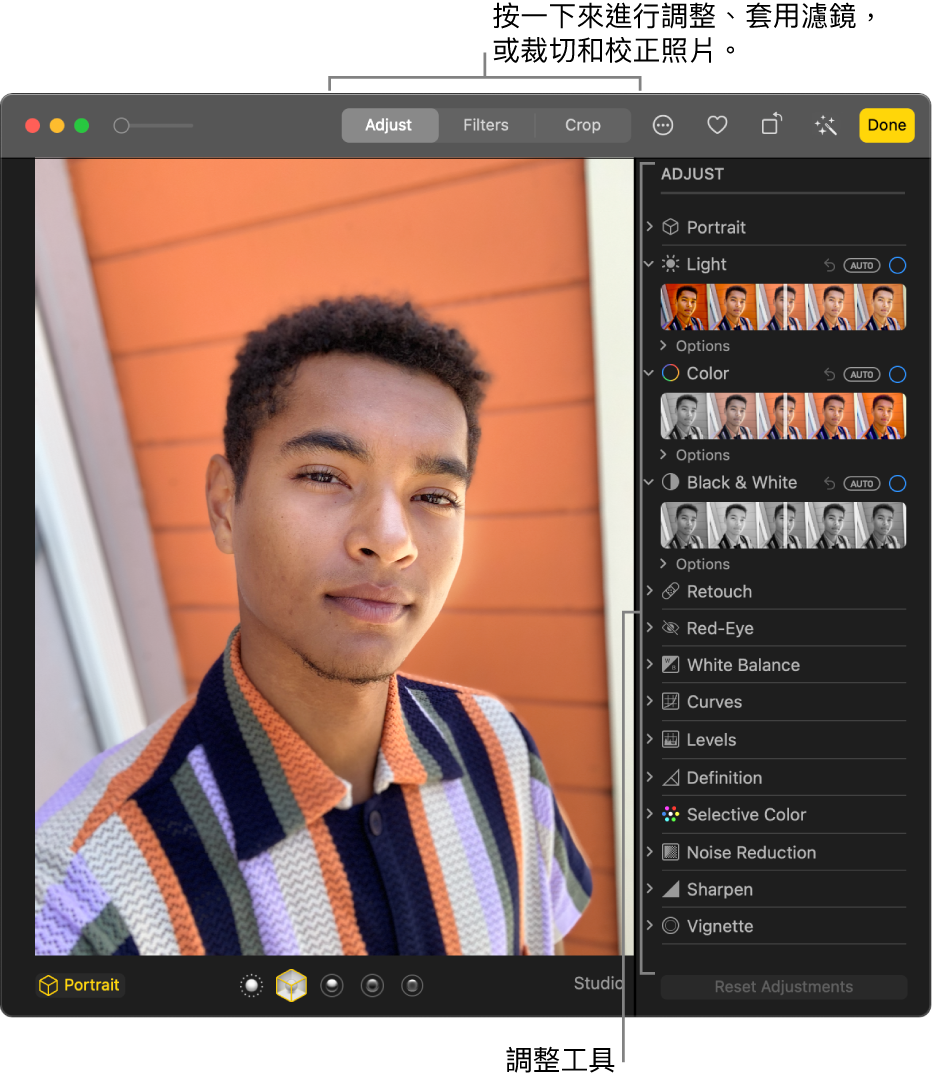The width and height of the screenshot is (934, 1083).
Task: Toggle the Black & White adjustment circle
Action: (x=897, y=483)
